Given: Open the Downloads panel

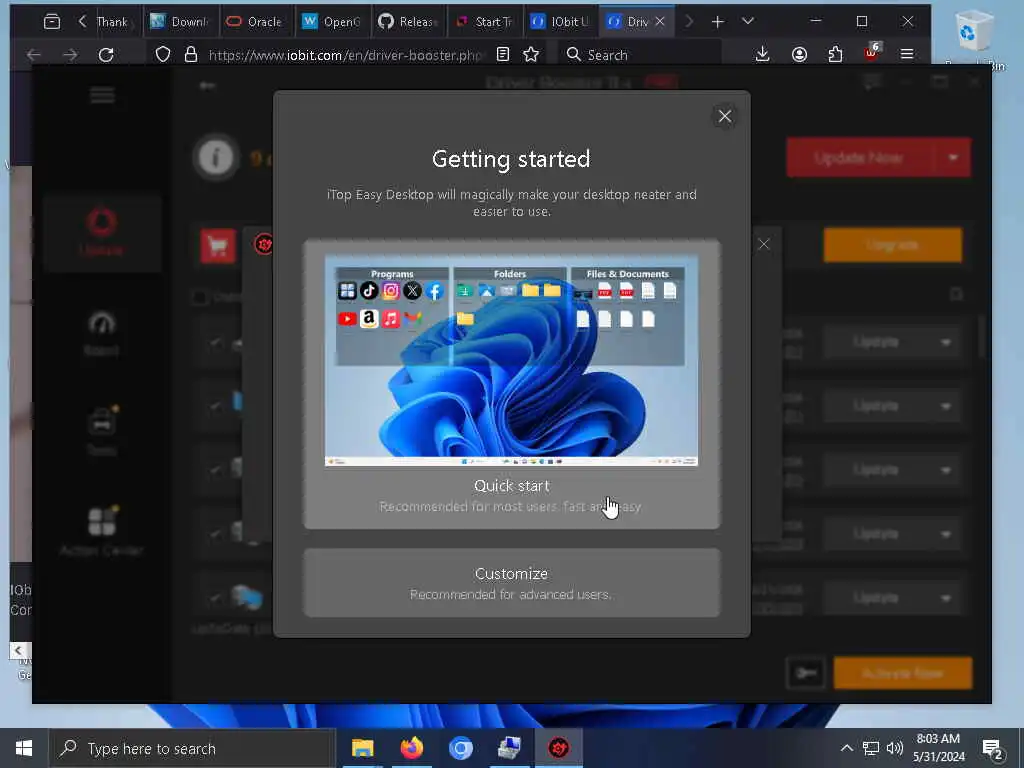Looking at the screenshot, I should click(762, 54).
